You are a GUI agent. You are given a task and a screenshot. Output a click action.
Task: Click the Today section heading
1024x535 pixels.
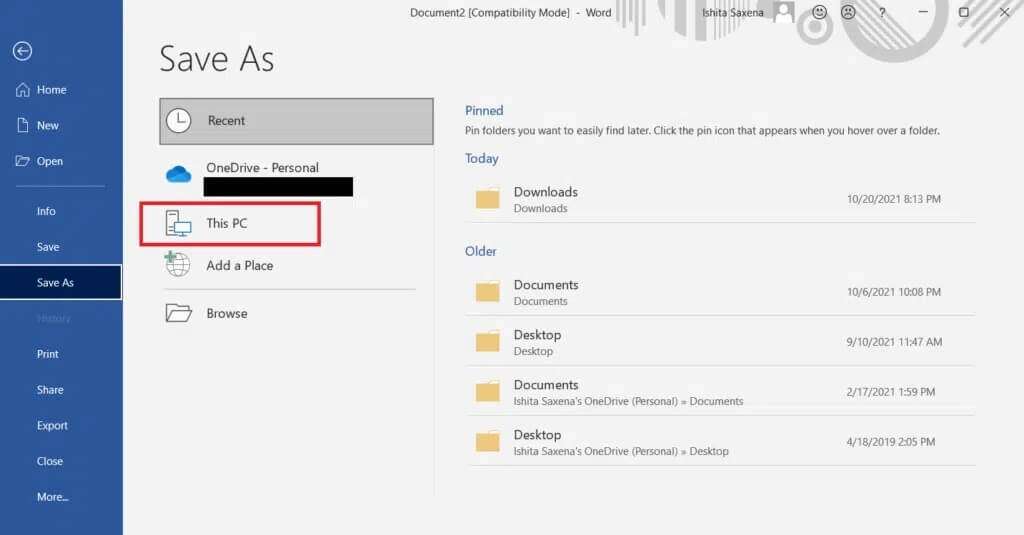(x=481, y=159)
